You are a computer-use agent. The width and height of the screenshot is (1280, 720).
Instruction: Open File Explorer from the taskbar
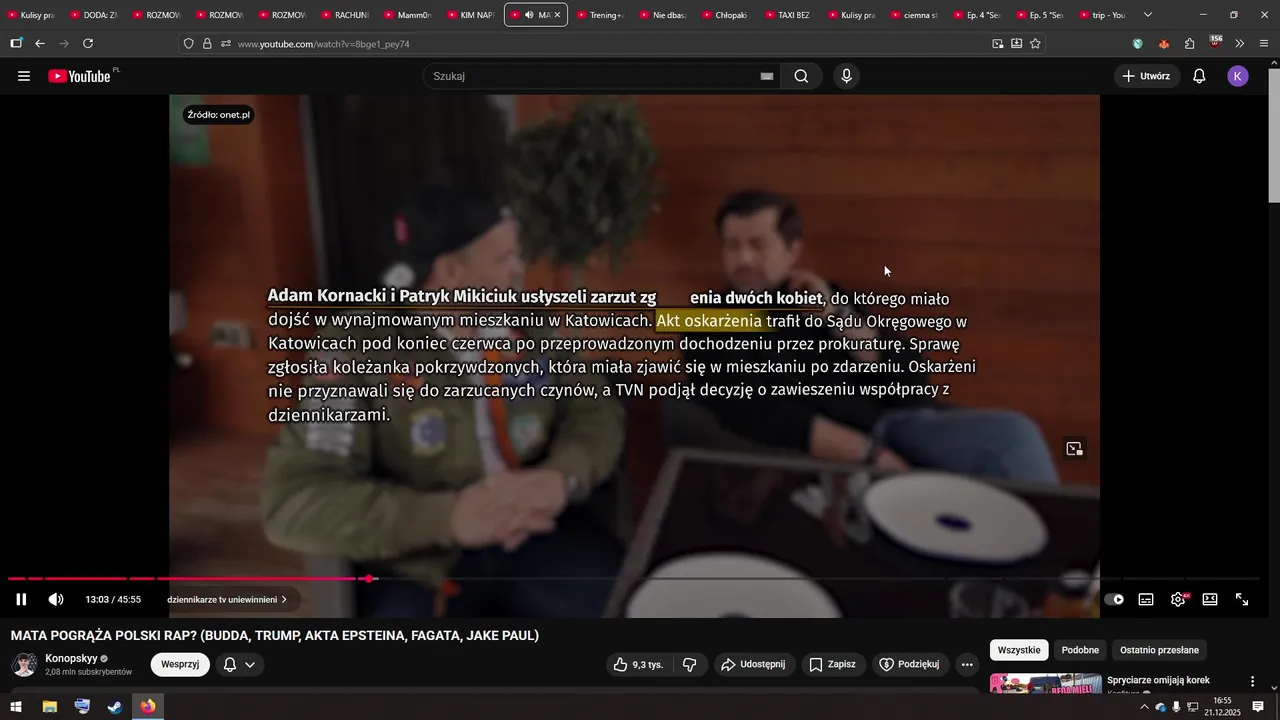(49, 707)
